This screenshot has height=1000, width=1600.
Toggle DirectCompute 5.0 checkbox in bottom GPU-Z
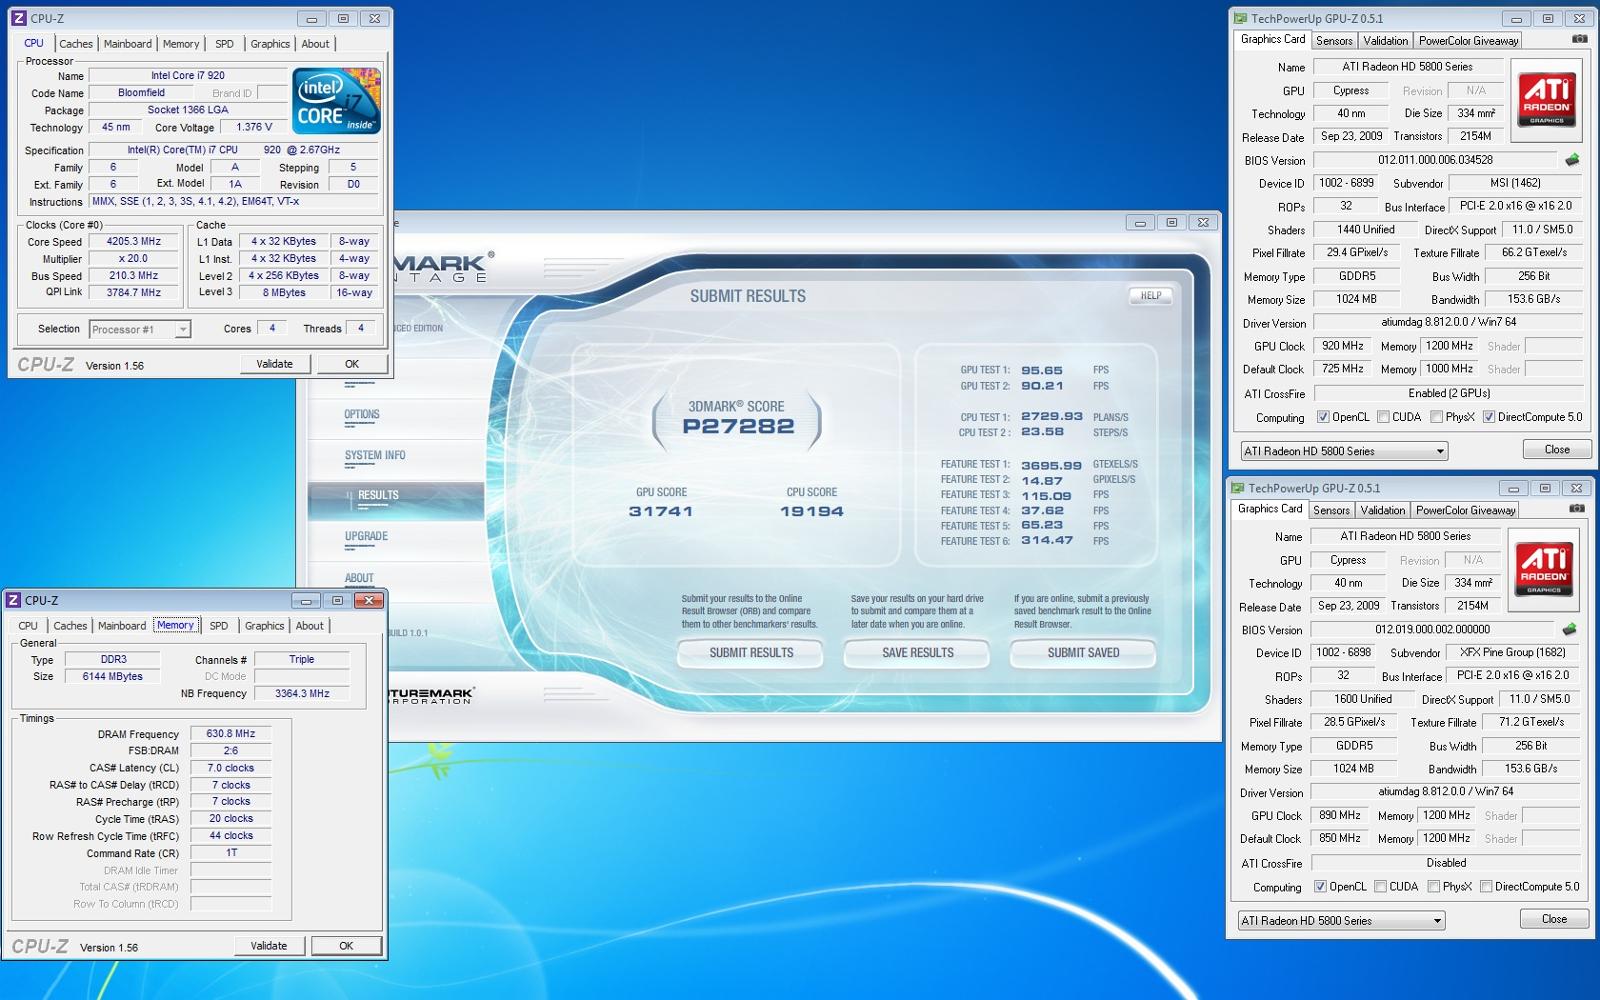[1486, 887]
